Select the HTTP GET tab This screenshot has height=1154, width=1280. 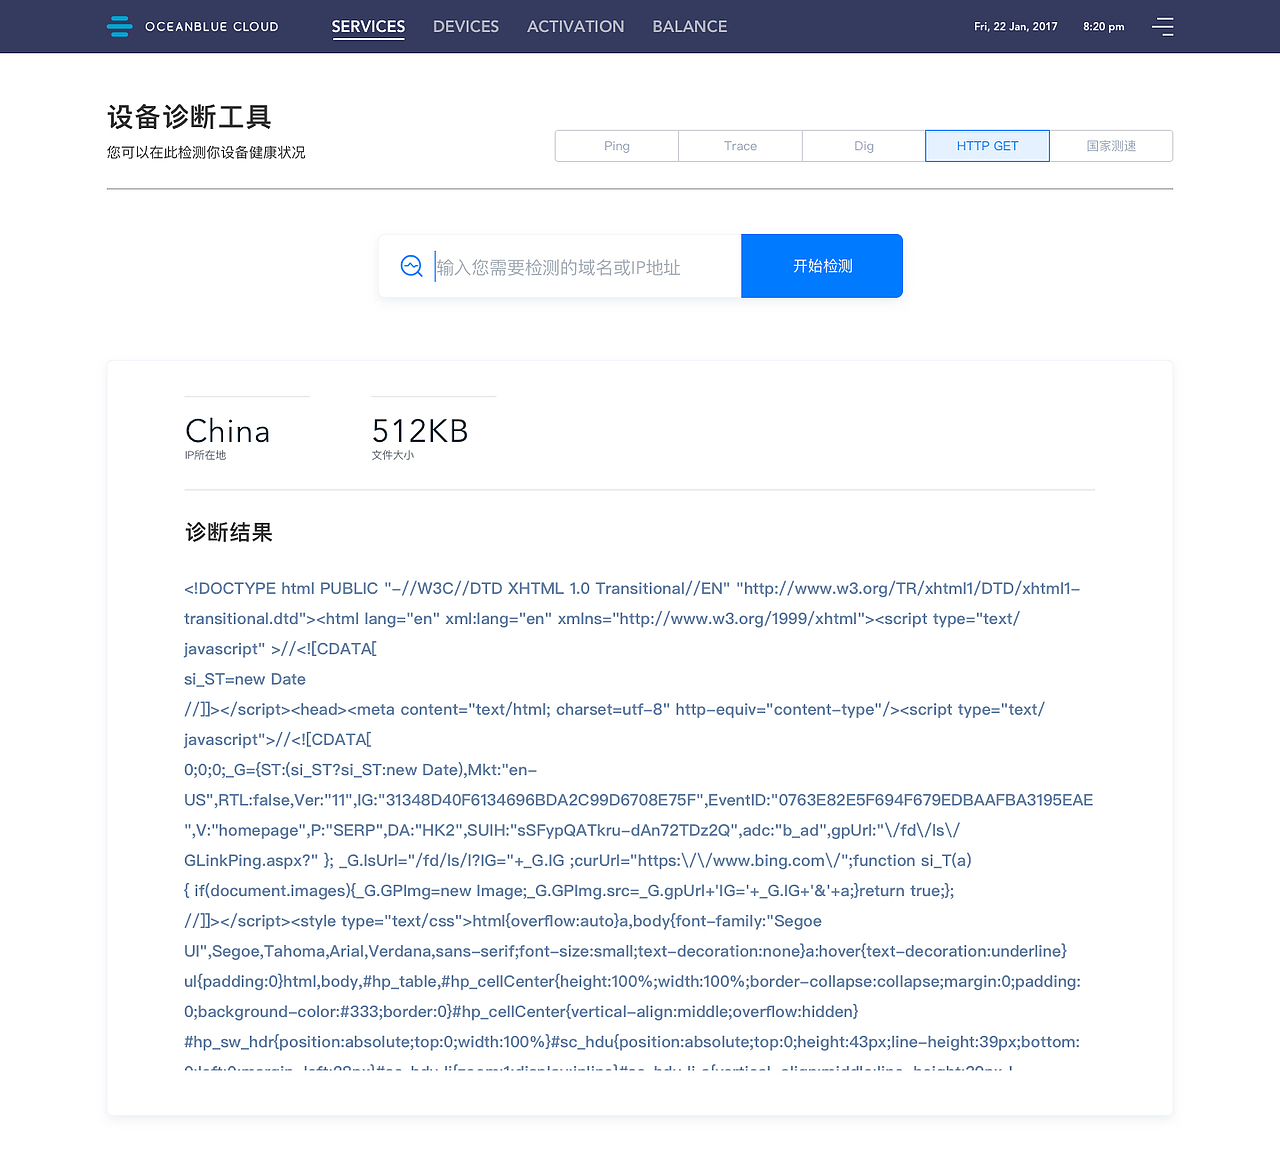click(x=987, y=146)
